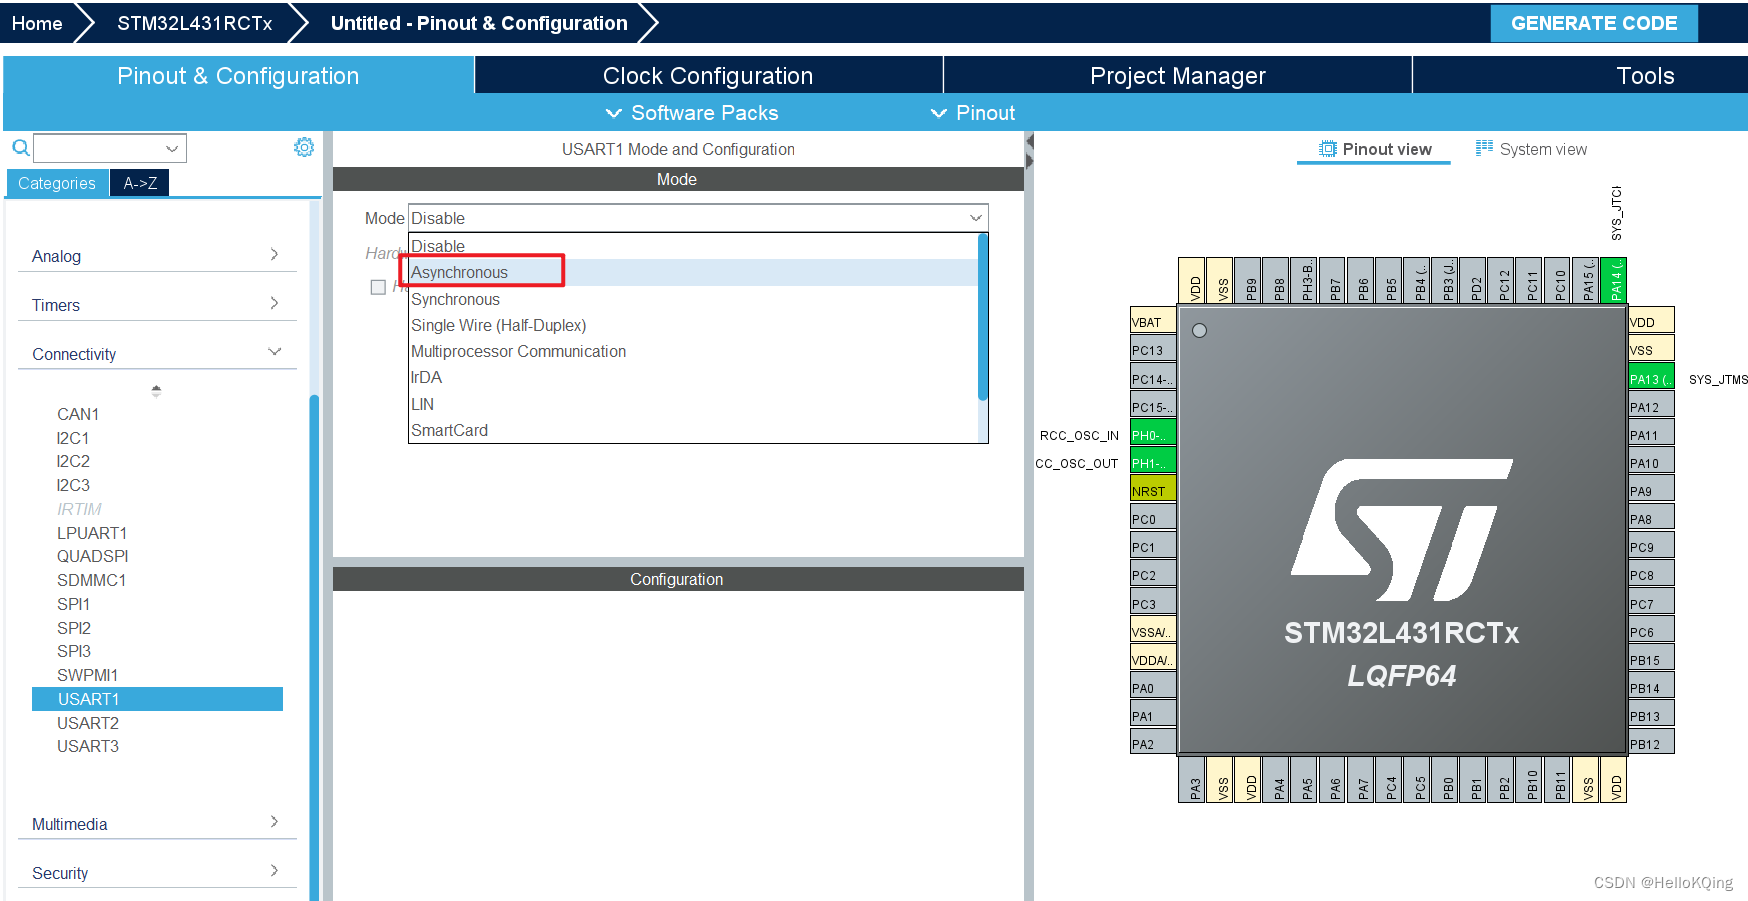This screenshot has height=901, width=1748.
Task: Choose Single Wire (Half-Duplex) option
Action: tap(693, 325)
